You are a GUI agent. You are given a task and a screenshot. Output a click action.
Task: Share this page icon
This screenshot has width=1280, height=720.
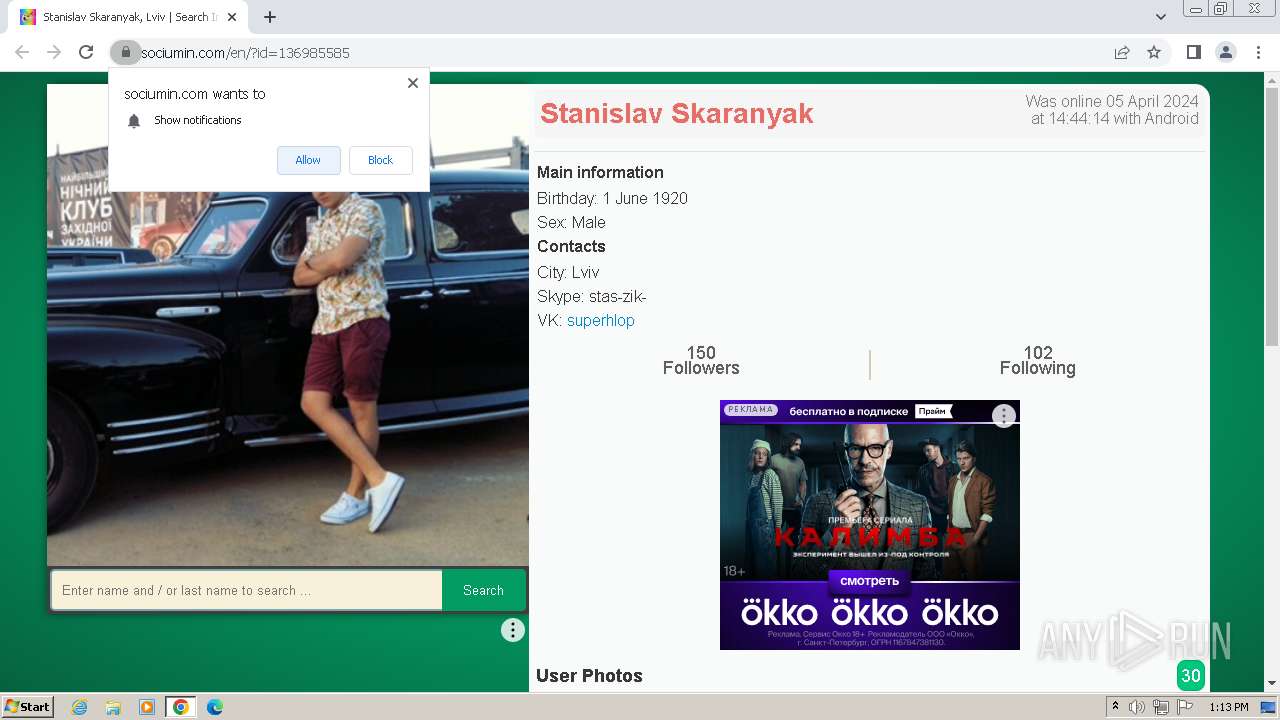pos(1122,53)
